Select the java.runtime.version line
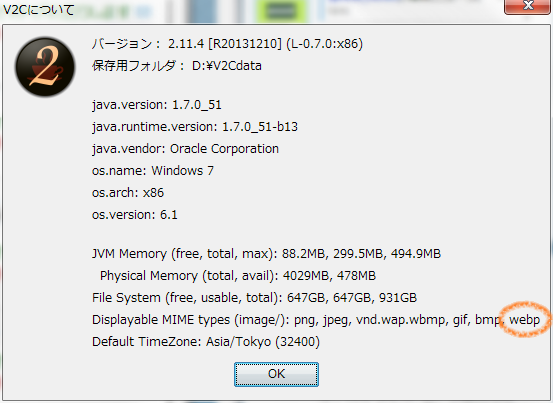 tap(195, 127)
